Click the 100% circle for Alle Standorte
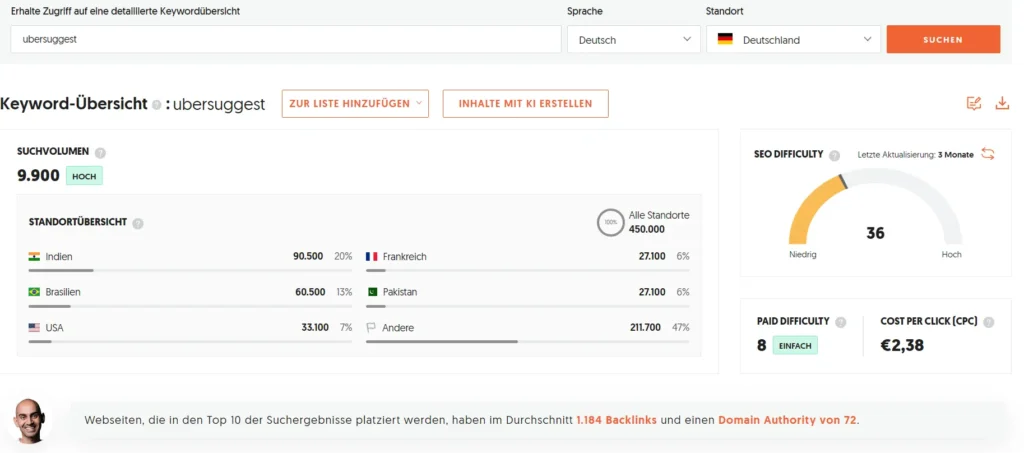The image size is (1024, 453). pyautogui.click(x=609, y=222)
